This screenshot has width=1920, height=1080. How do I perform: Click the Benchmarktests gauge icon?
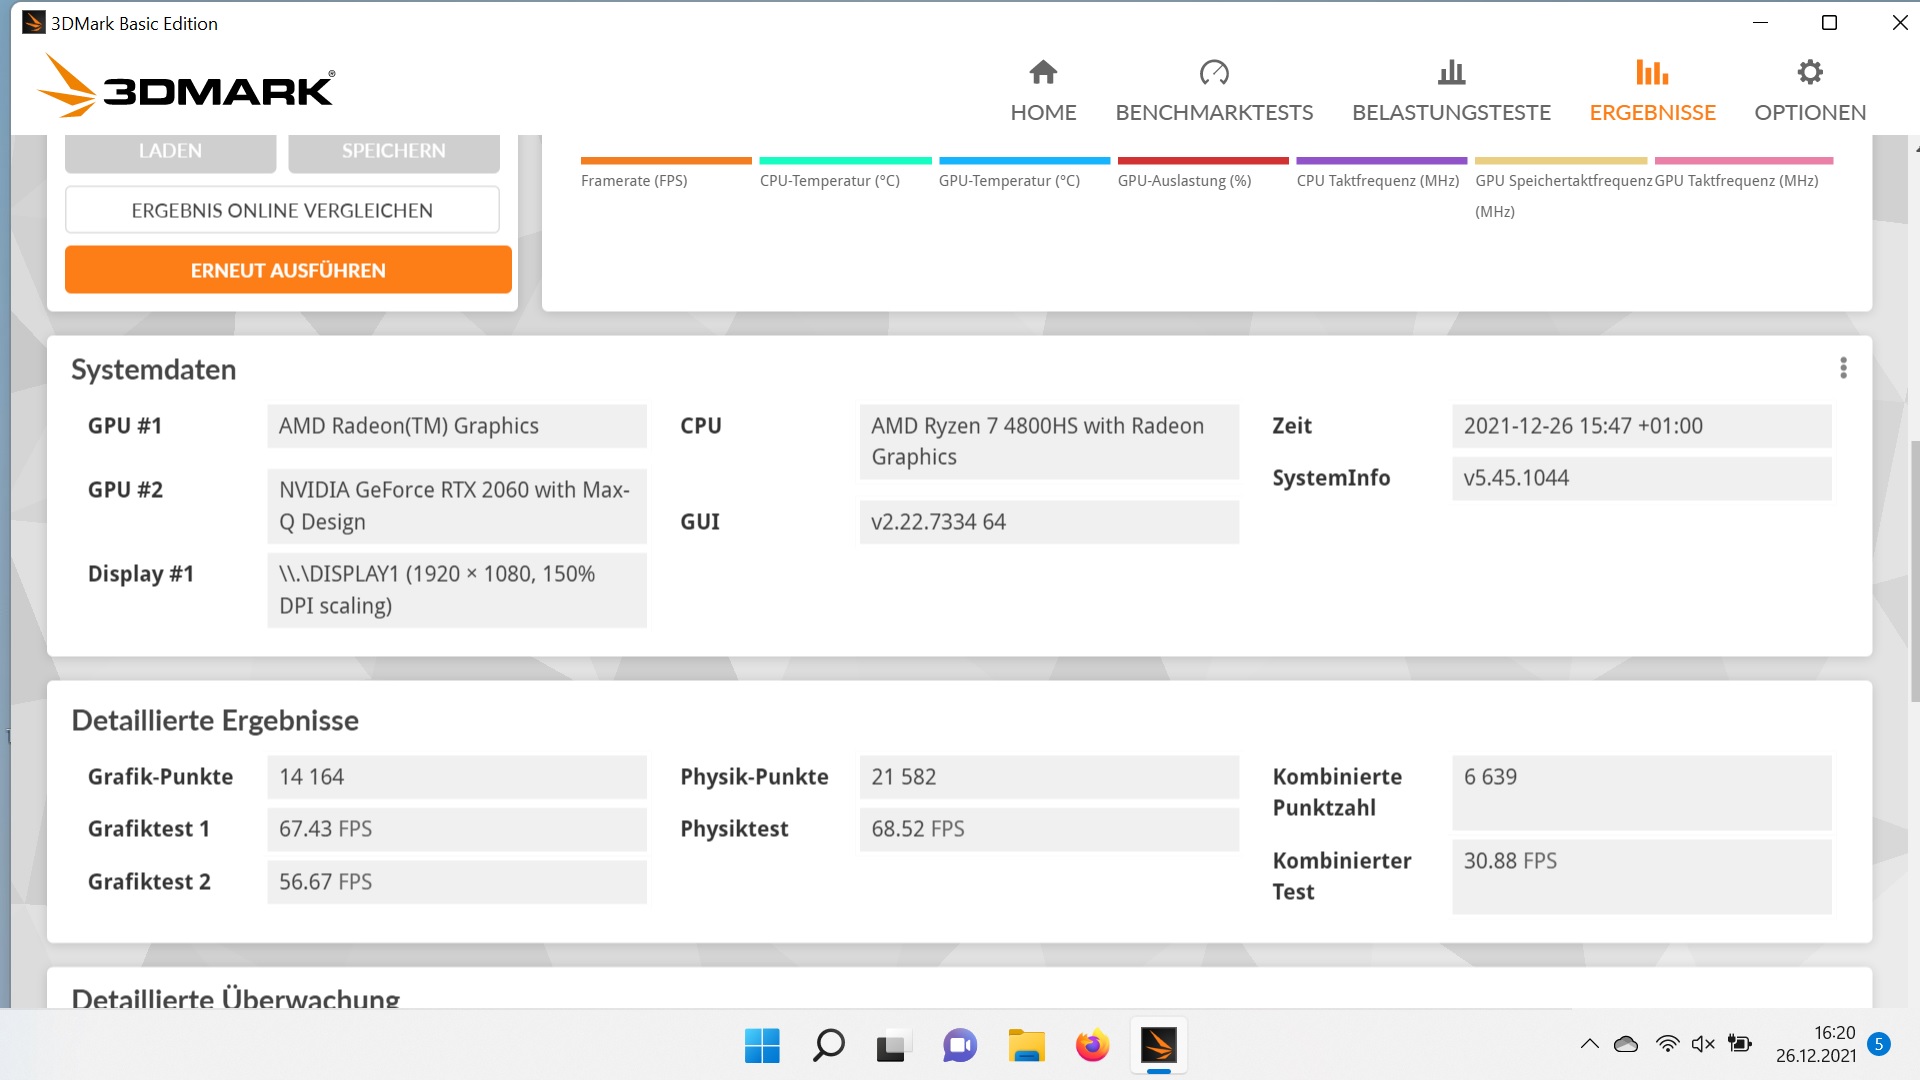coord(1214,72)
